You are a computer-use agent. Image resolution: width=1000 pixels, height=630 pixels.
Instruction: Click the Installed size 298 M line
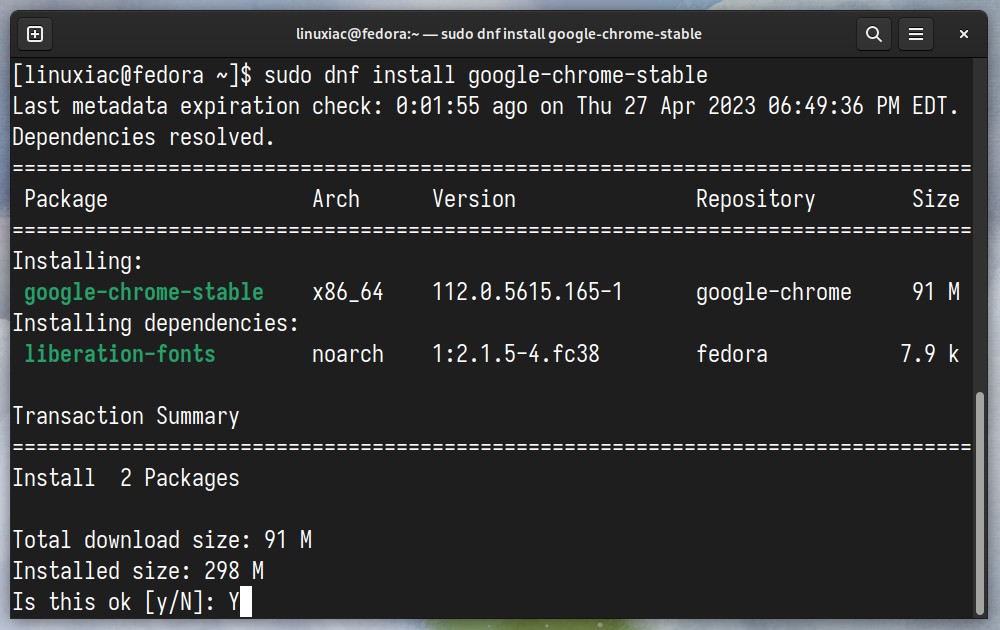pos(138,571)
